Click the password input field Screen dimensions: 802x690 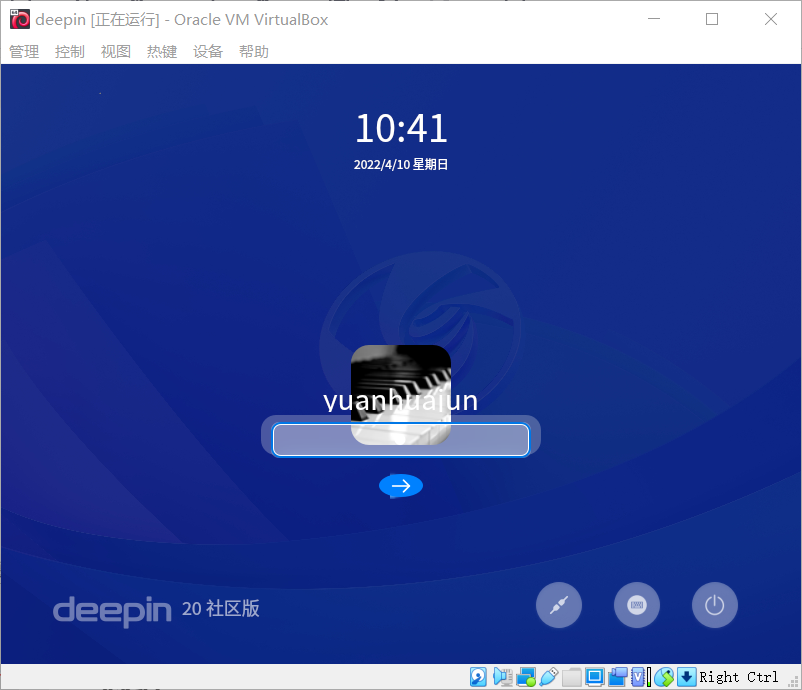[400, 439]
